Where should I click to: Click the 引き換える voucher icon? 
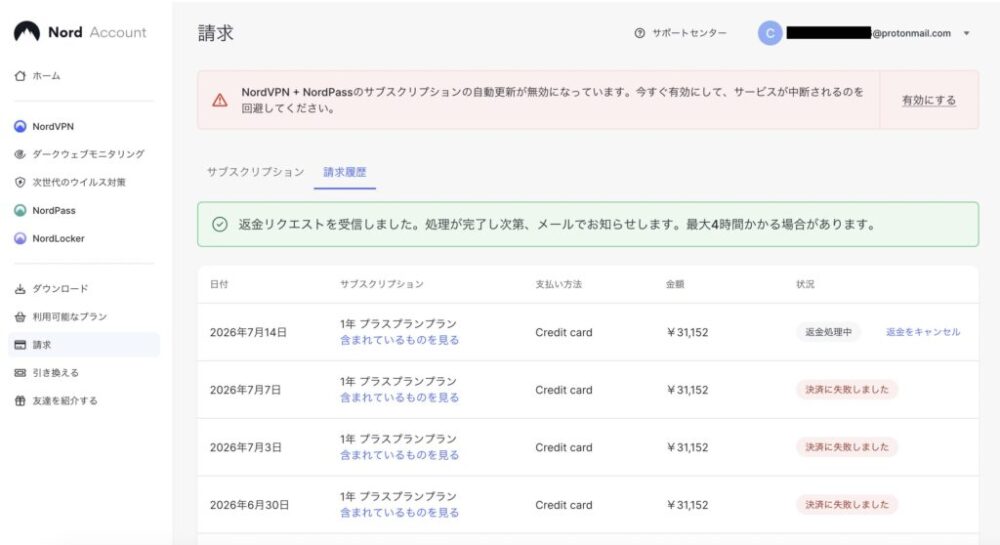click(x=20, y=373)
